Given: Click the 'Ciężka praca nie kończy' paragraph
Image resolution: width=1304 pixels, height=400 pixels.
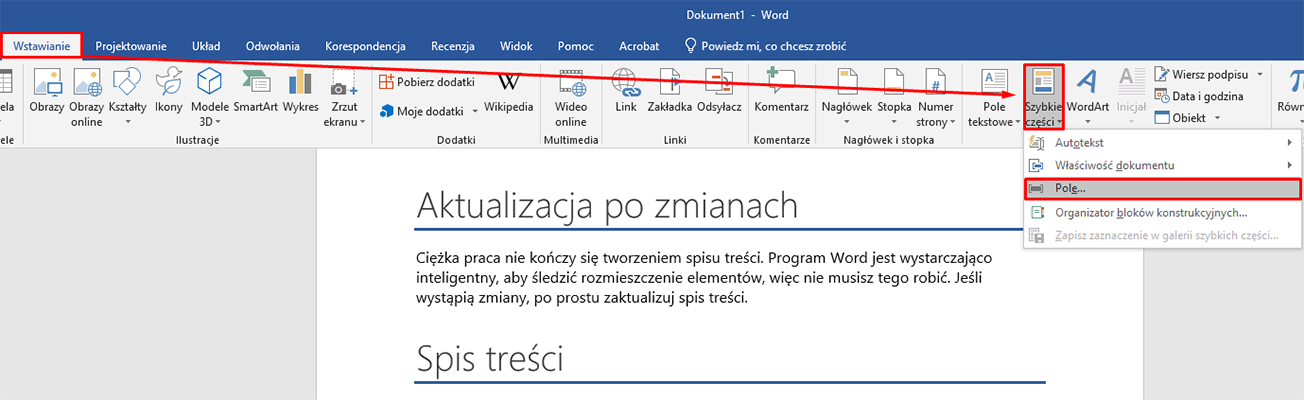Looking at the screenshot, I should pyautogui.click(x=704, y=279).
